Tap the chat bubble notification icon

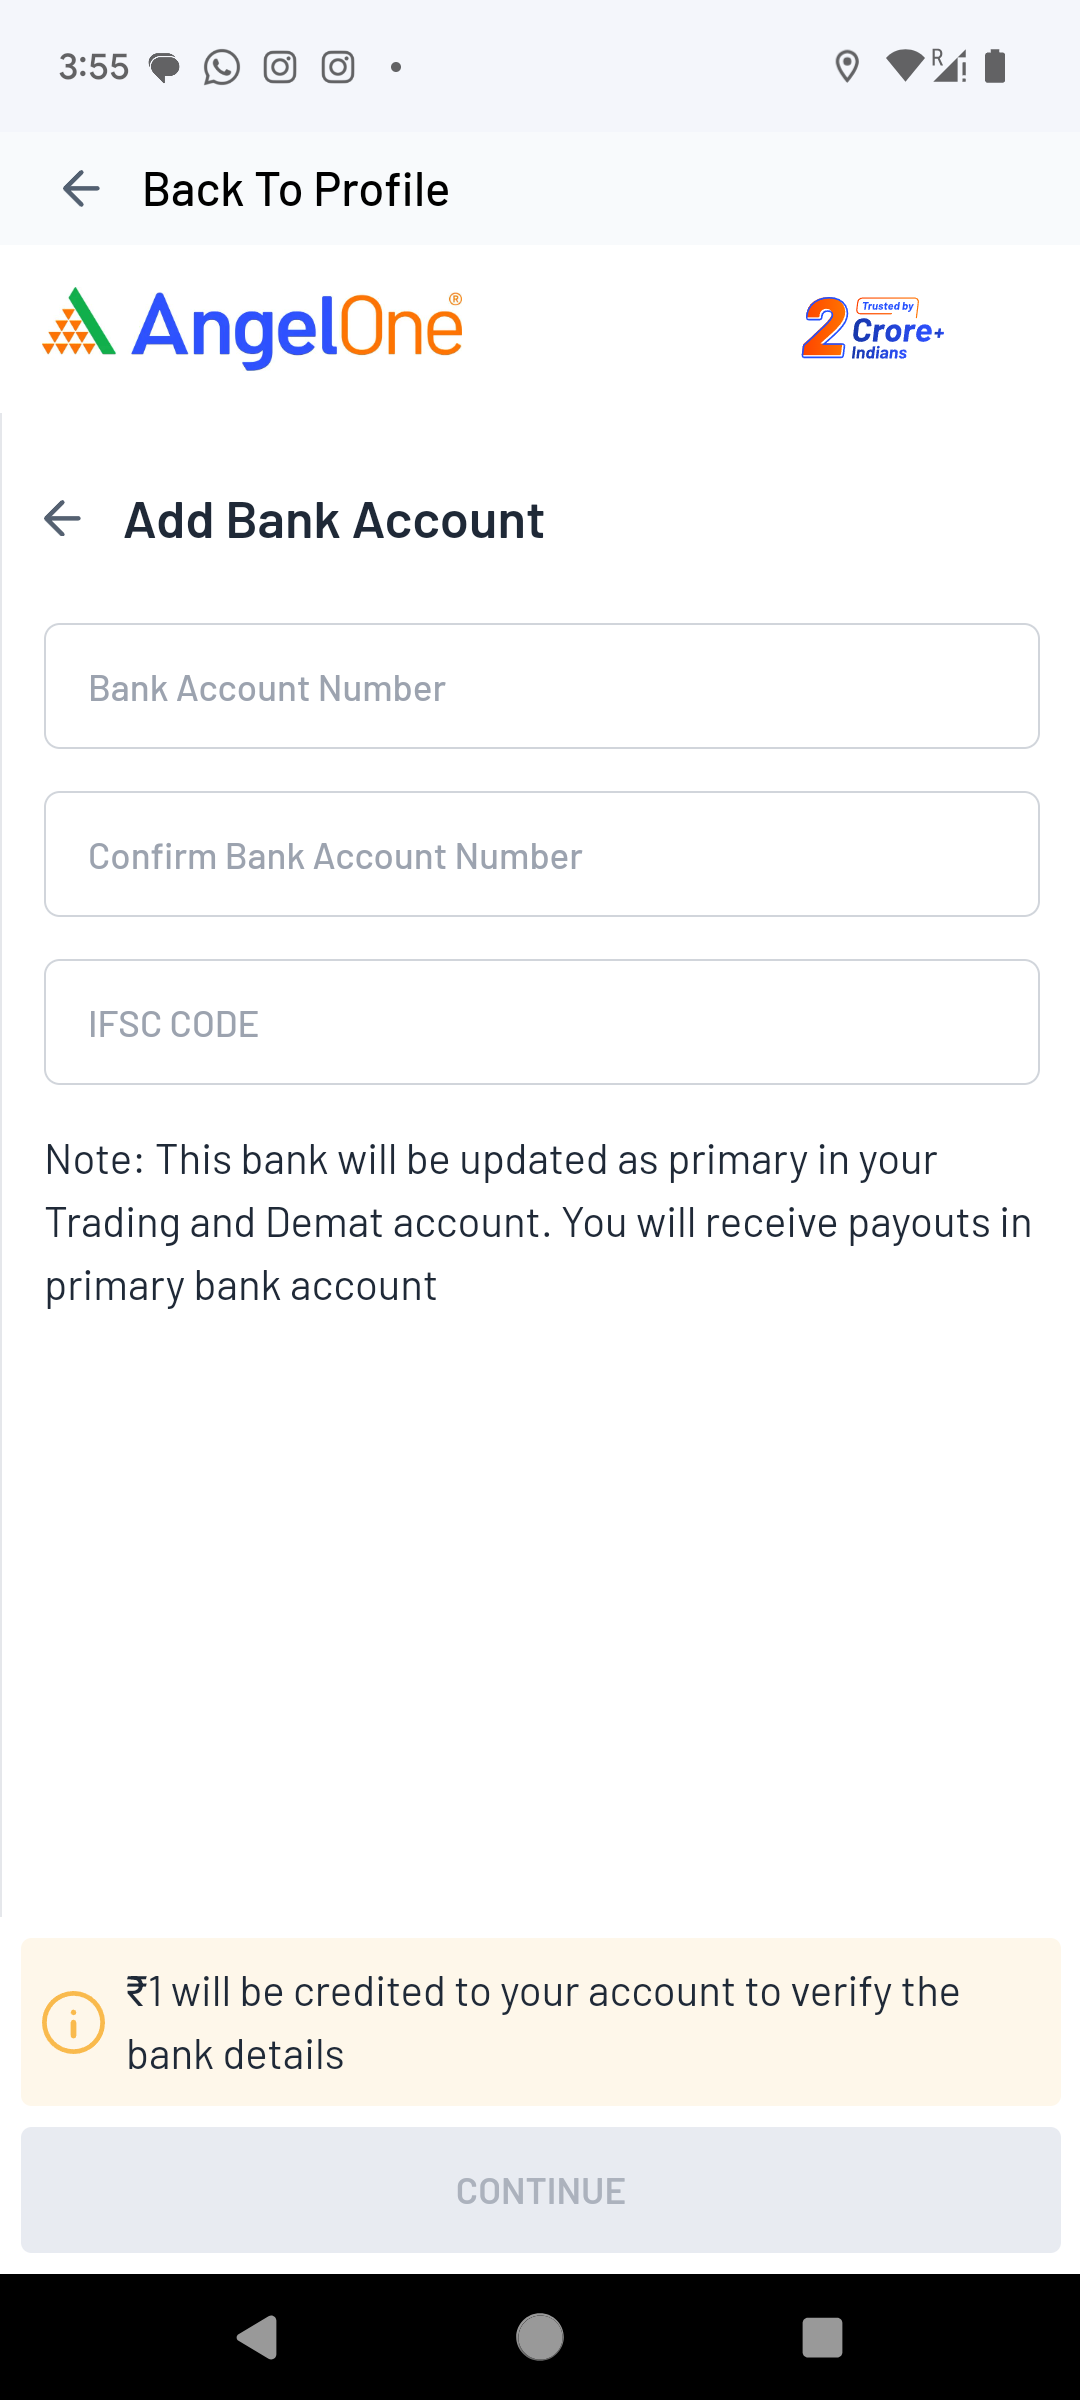coord(164,67)
